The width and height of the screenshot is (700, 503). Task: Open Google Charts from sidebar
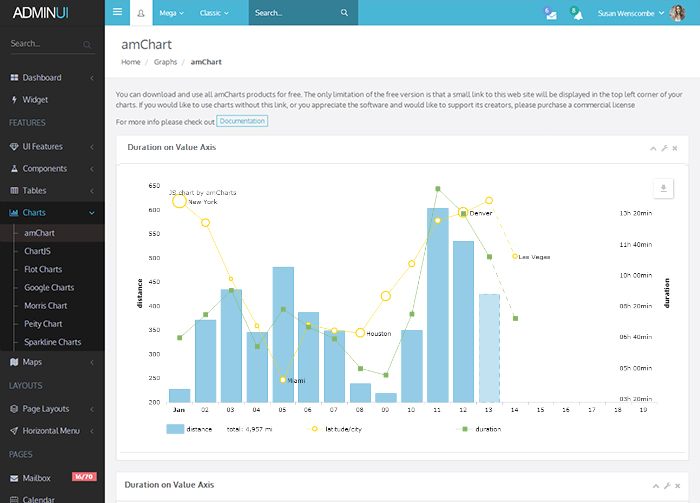[x=49, y=287]
